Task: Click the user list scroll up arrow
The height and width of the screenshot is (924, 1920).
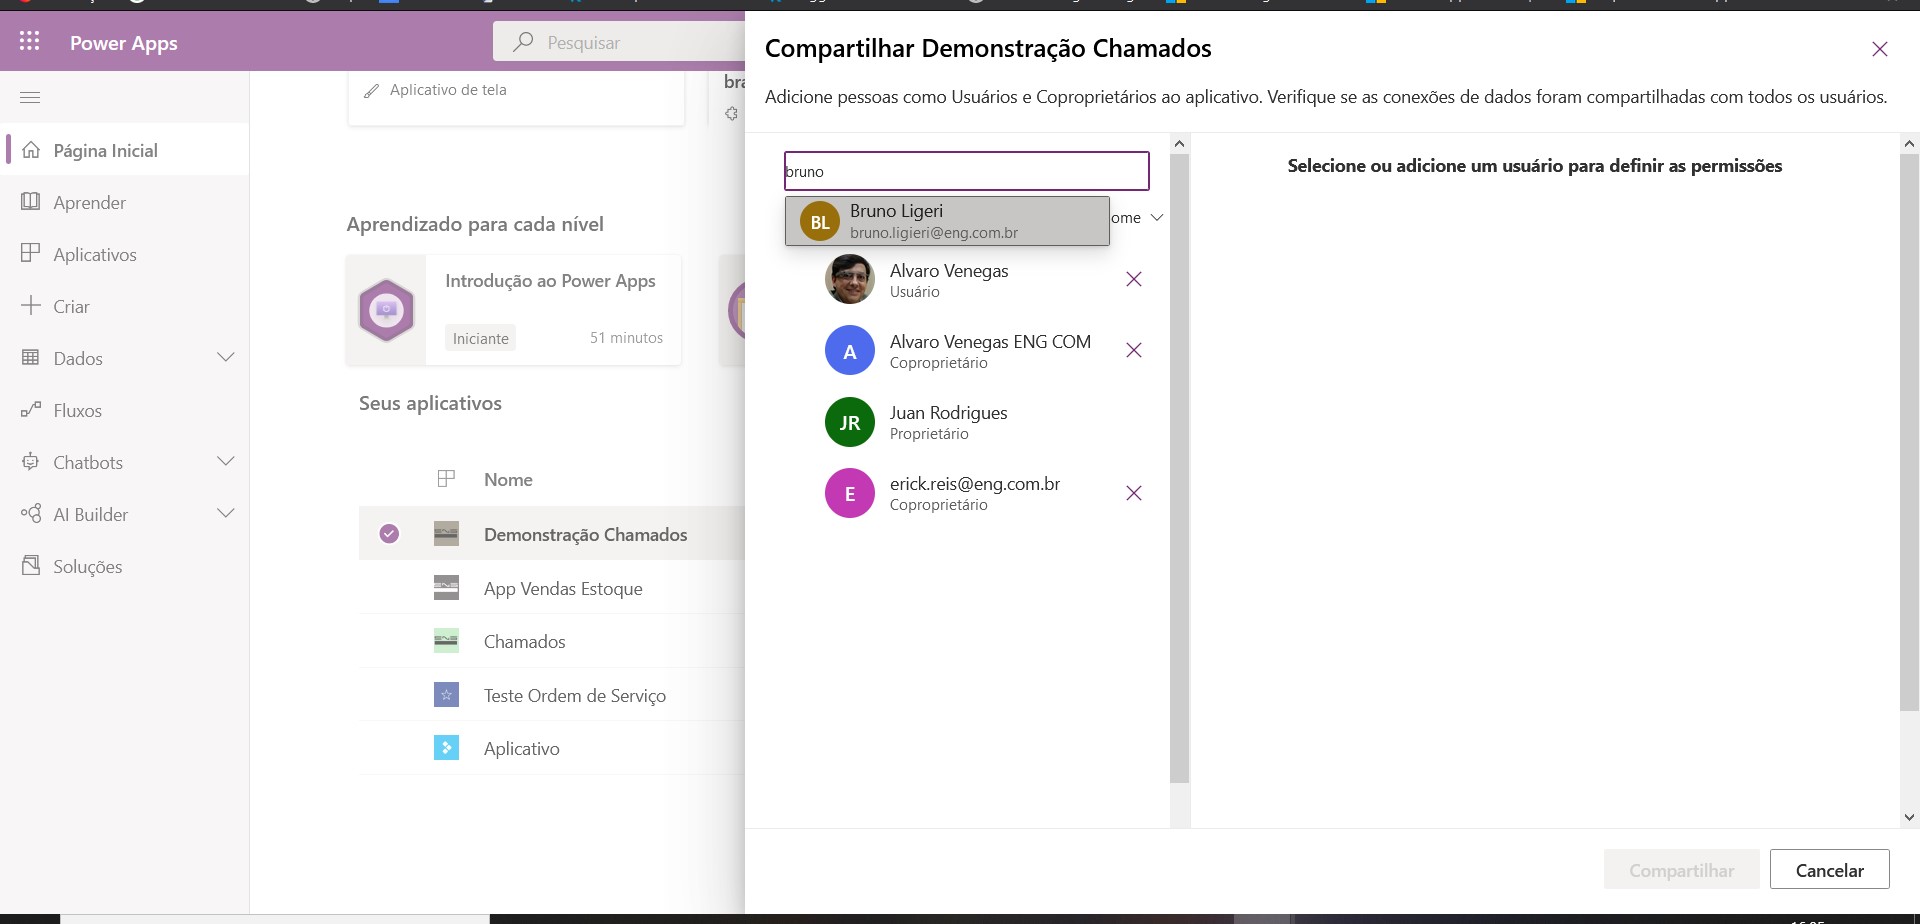Action: point(1180,144)
